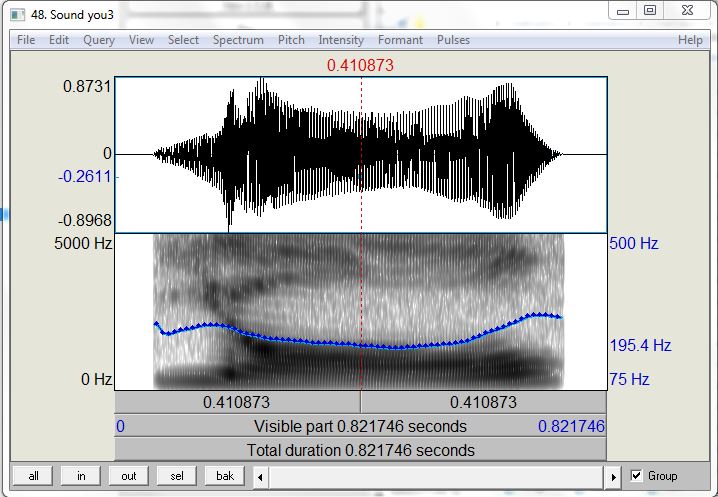Screen dimensions: 718x497
Task: Click the 0.8731 maximum amplitude label
Action: click(x=87, y=86)
